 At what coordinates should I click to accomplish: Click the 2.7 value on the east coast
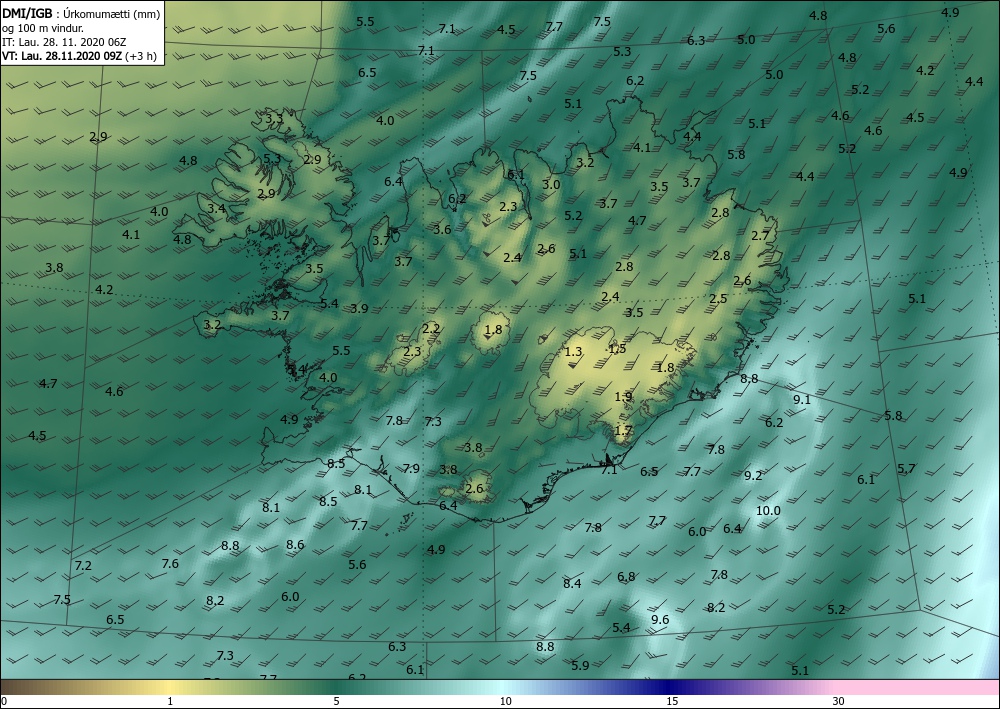(x=760, y=236)
